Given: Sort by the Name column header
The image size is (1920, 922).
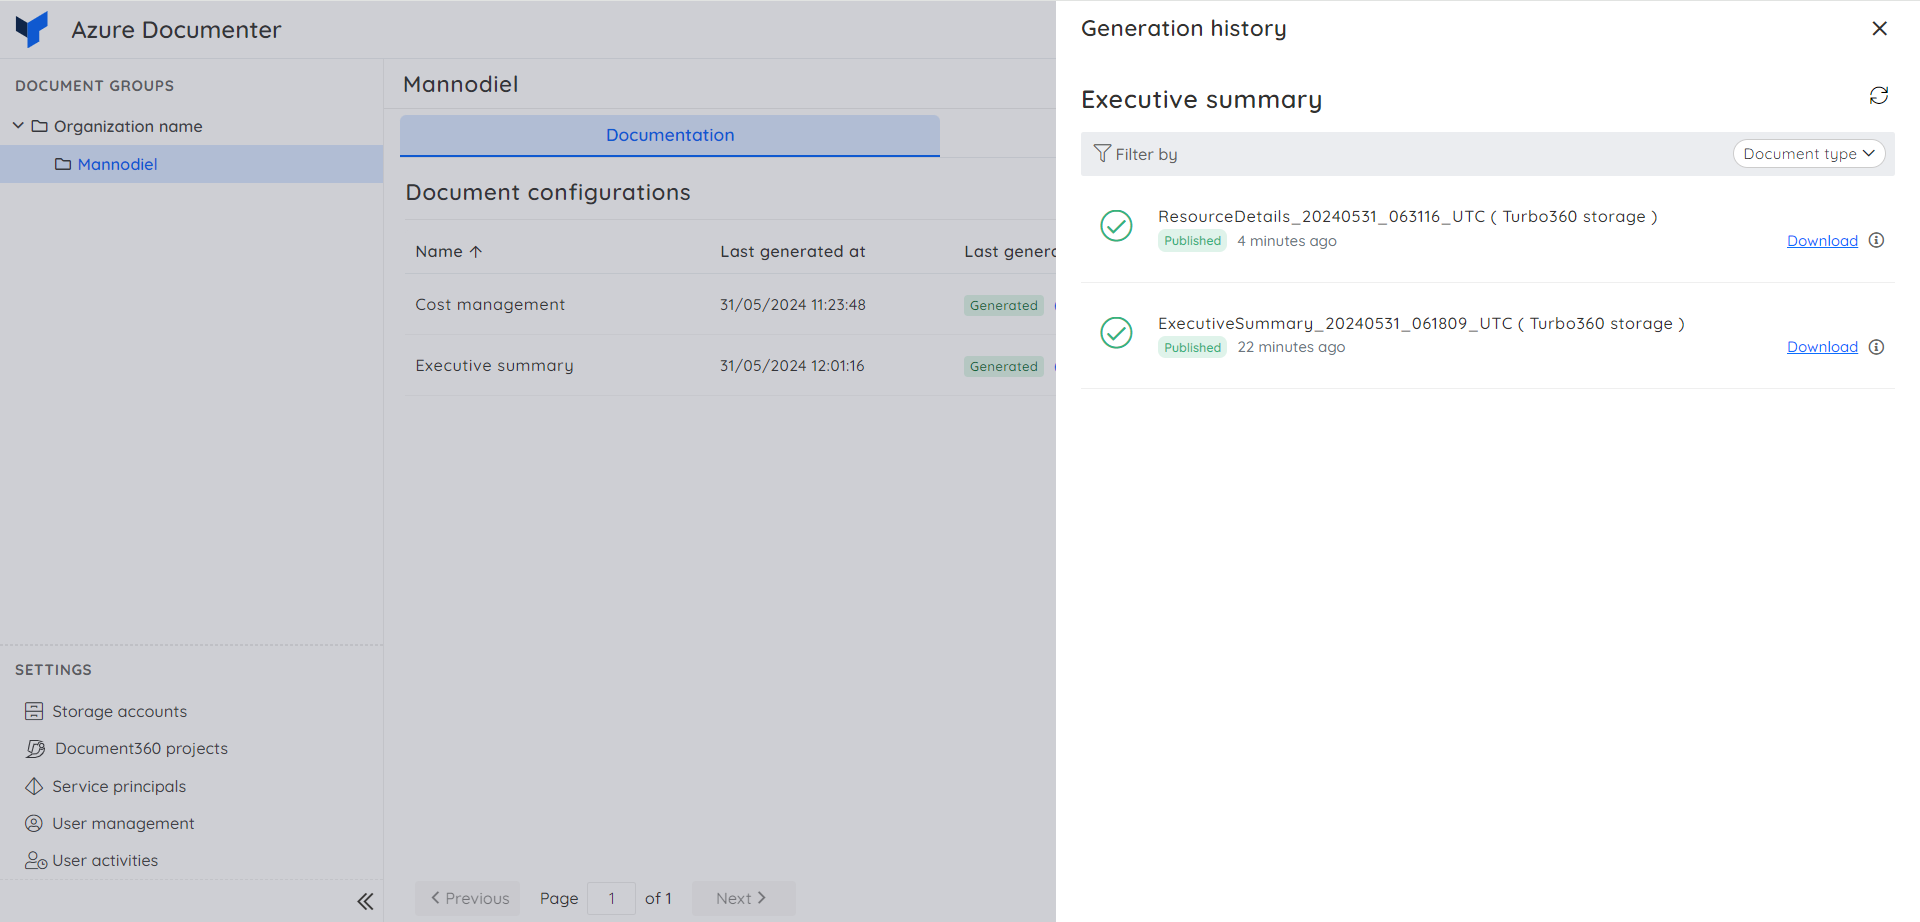Looking at the screenshot, I should [x=439, y=251].
